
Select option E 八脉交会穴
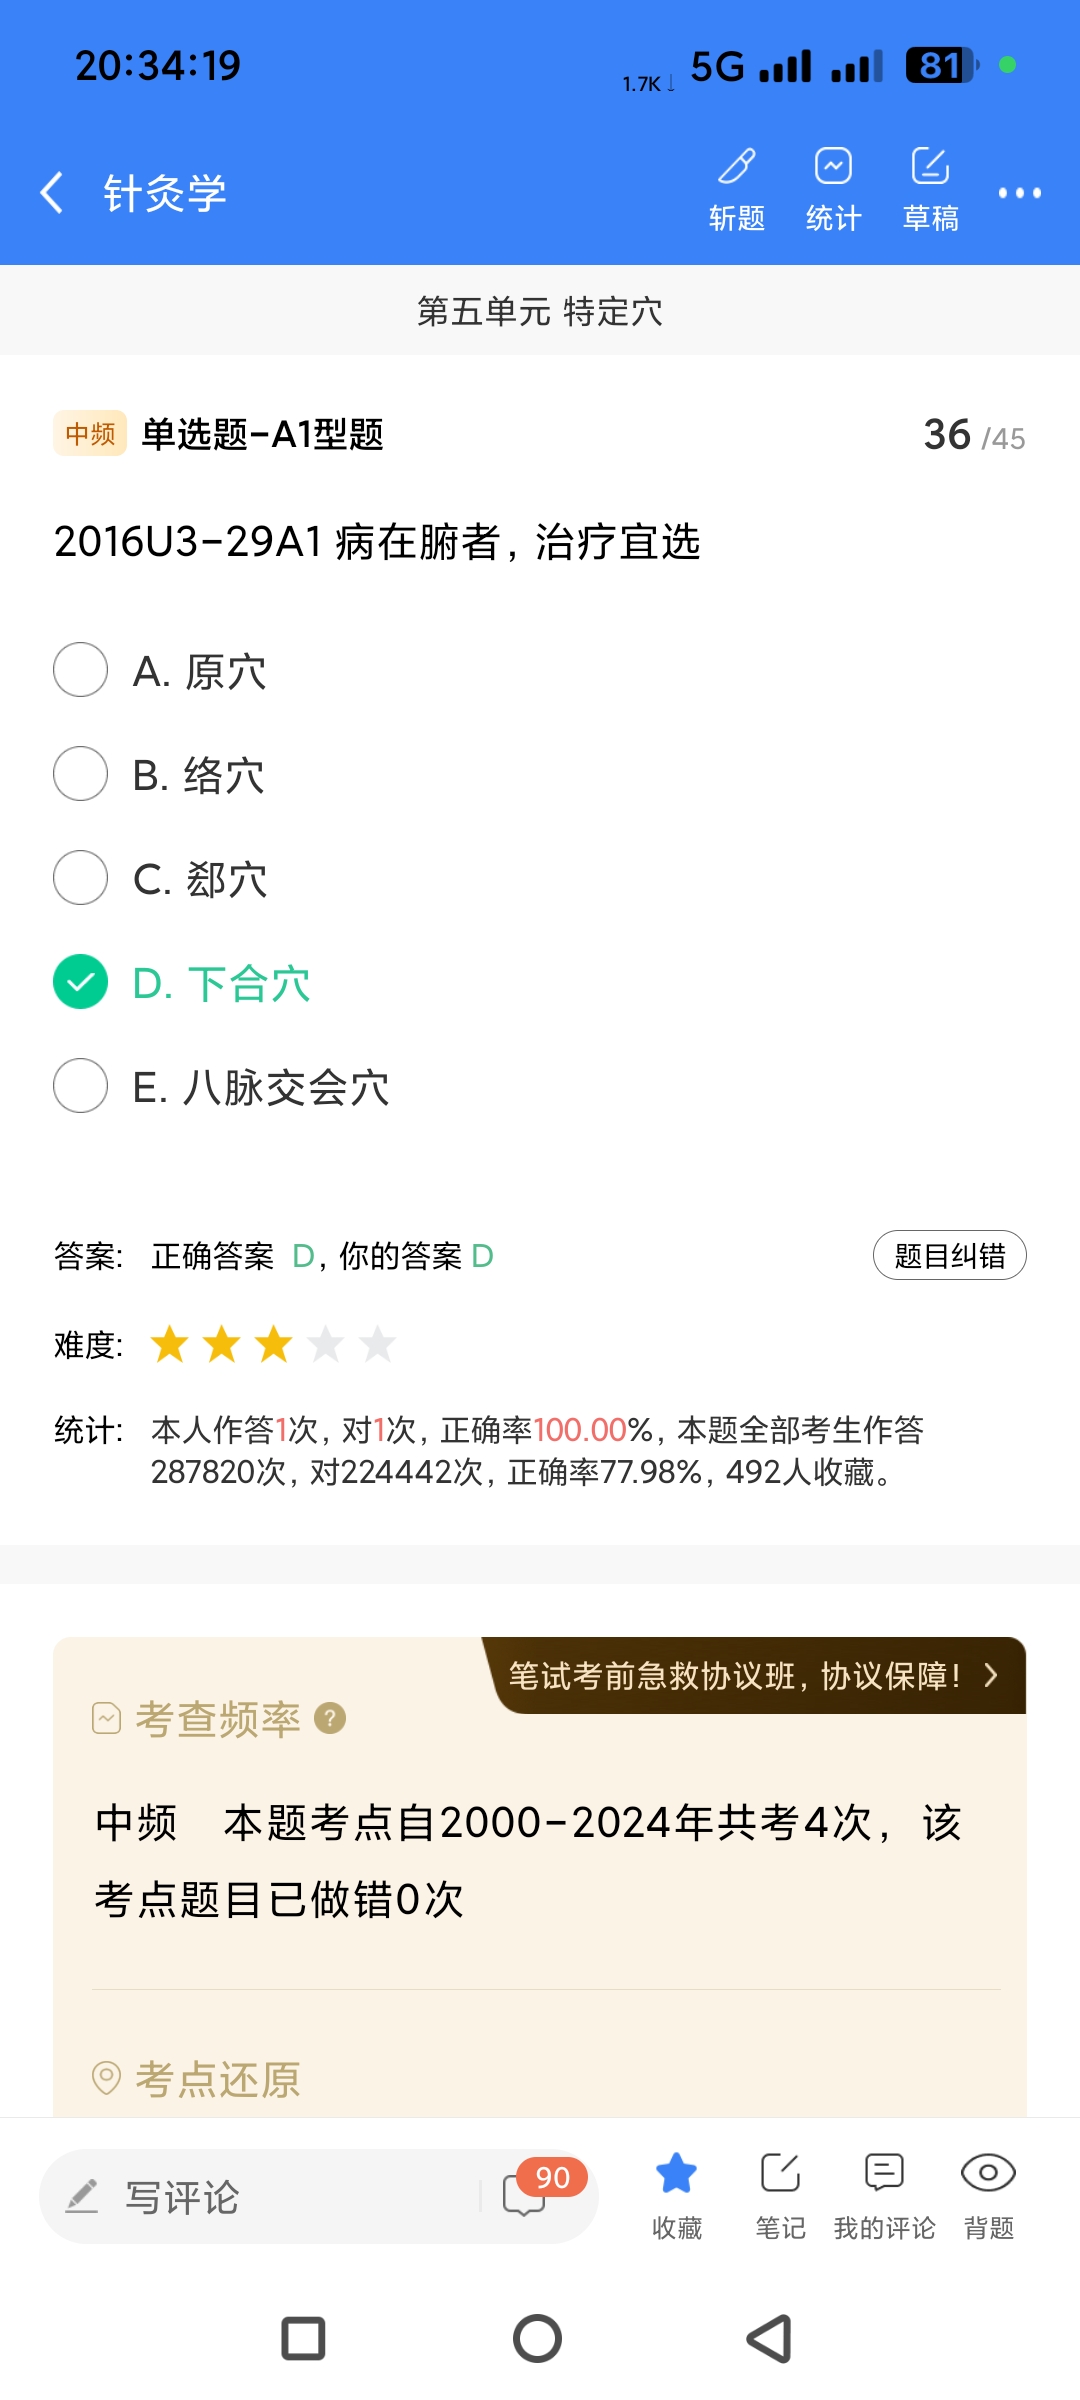[81, 1086]
